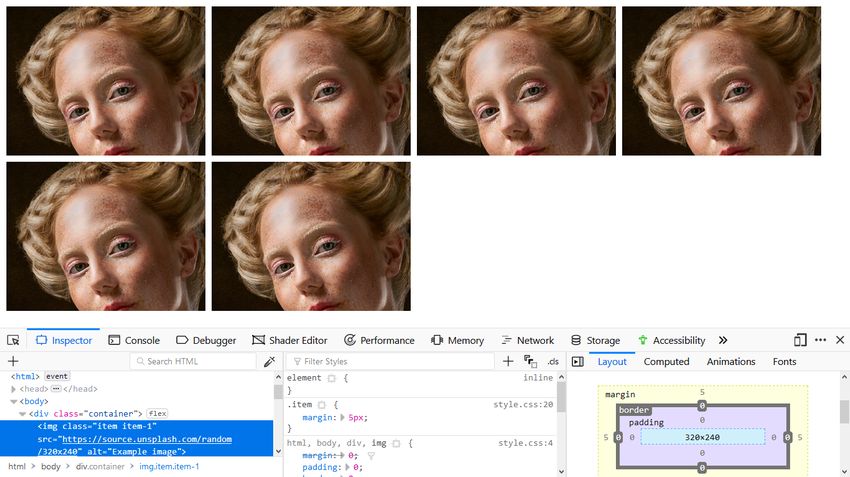Toggle selector highlighter for element rule
The height and width of the screenshot is (477, 850).
click(332, 378)
